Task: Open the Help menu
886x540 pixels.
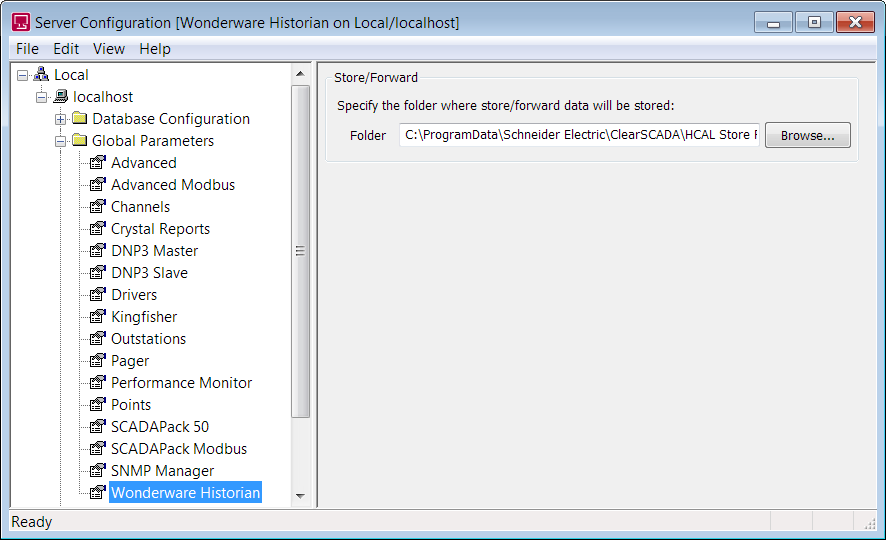Action: click(x=155, y=49)
